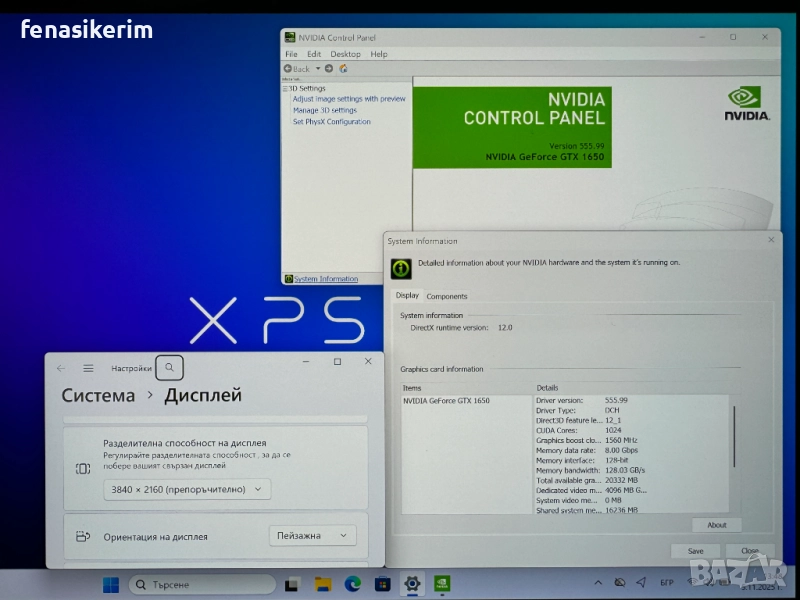
Task: Click the display orientation icon
Action: [83, 537]
